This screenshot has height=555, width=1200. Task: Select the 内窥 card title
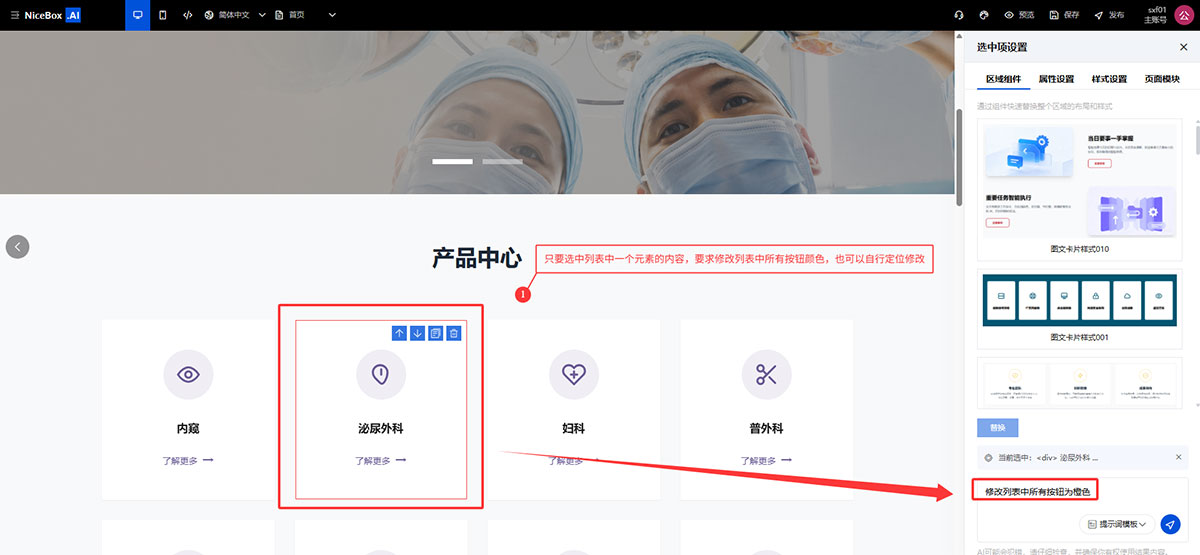point(188,428)
